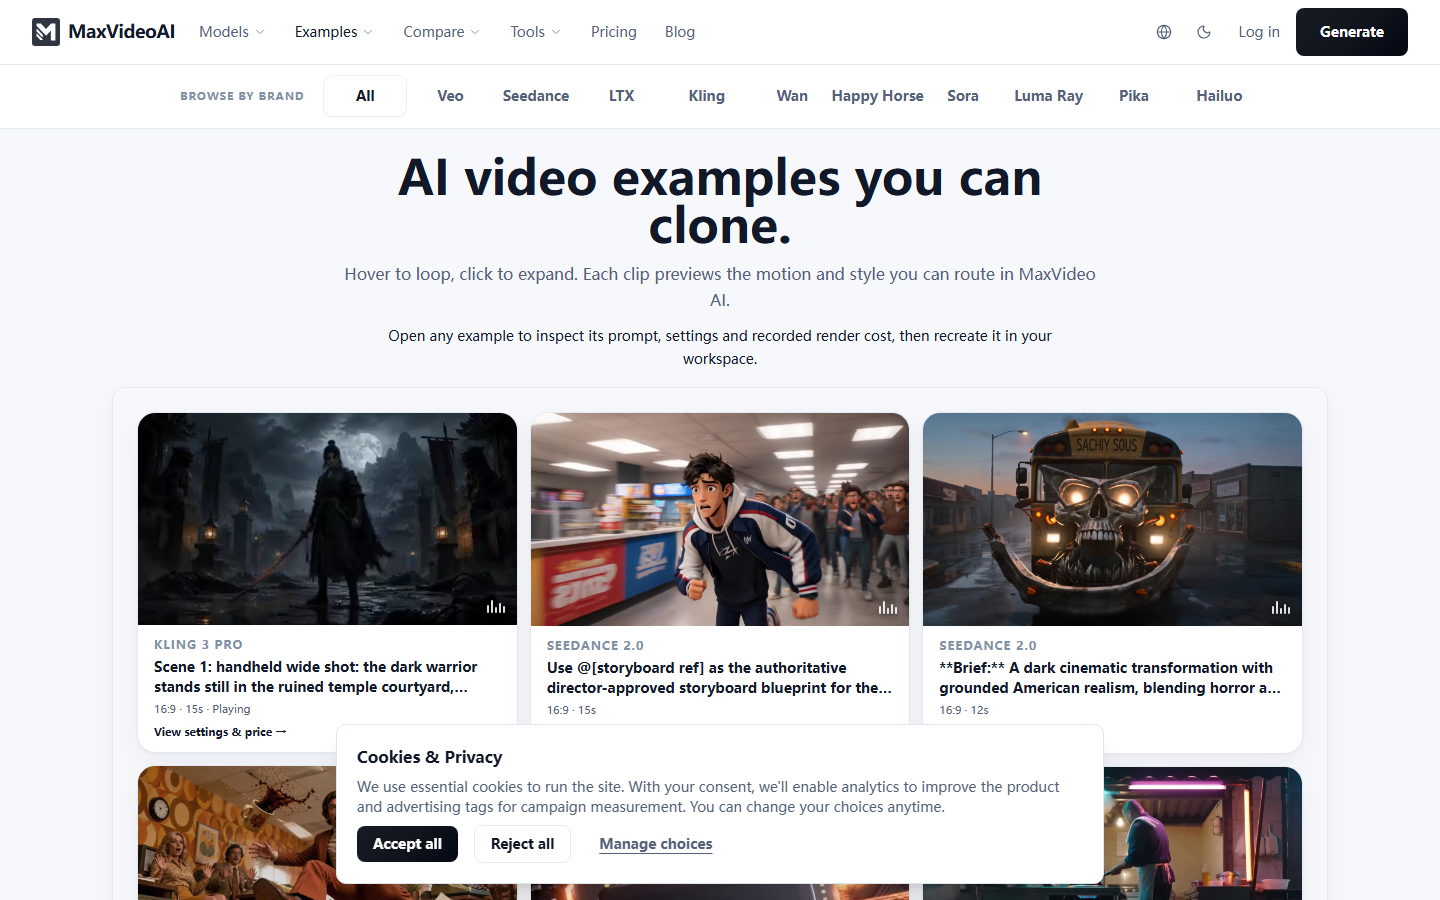Click the KLING 3 PRO label
The height and width of the screenshot is (900, 1440).
pos(198,645)
